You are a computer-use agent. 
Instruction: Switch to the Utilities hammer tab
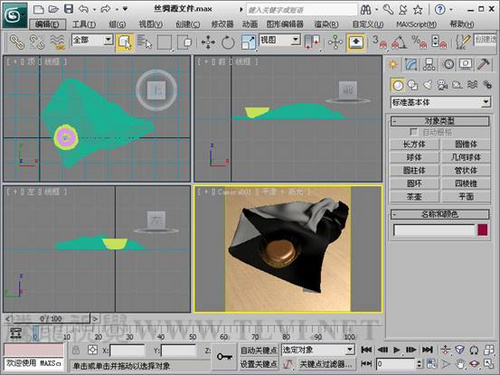(x=483, y=64)
